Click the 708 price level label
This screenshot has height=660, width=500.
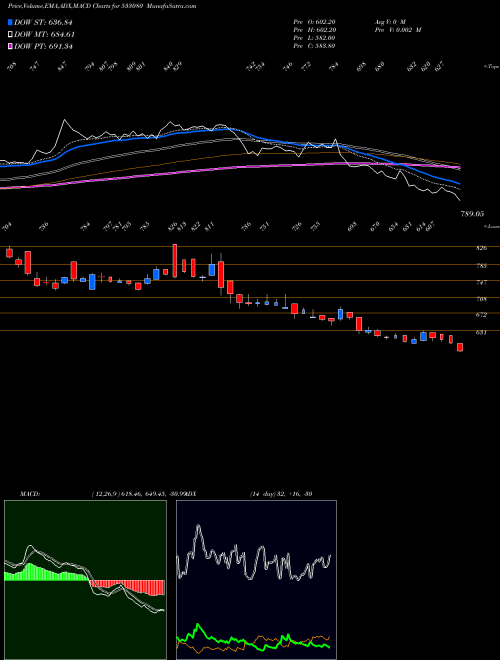tap(481, 299)
